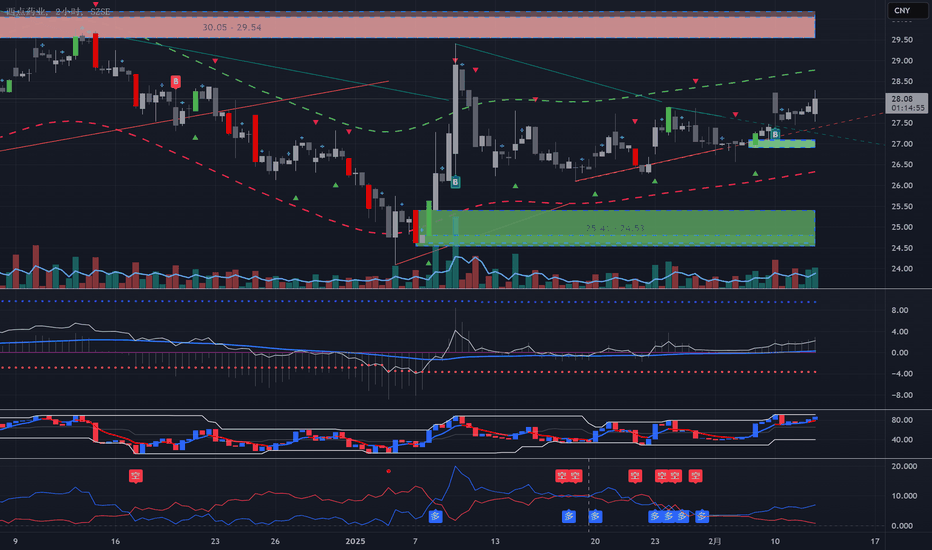
Task: Click the teal B marker below spike candle
Action: (455, 182)
